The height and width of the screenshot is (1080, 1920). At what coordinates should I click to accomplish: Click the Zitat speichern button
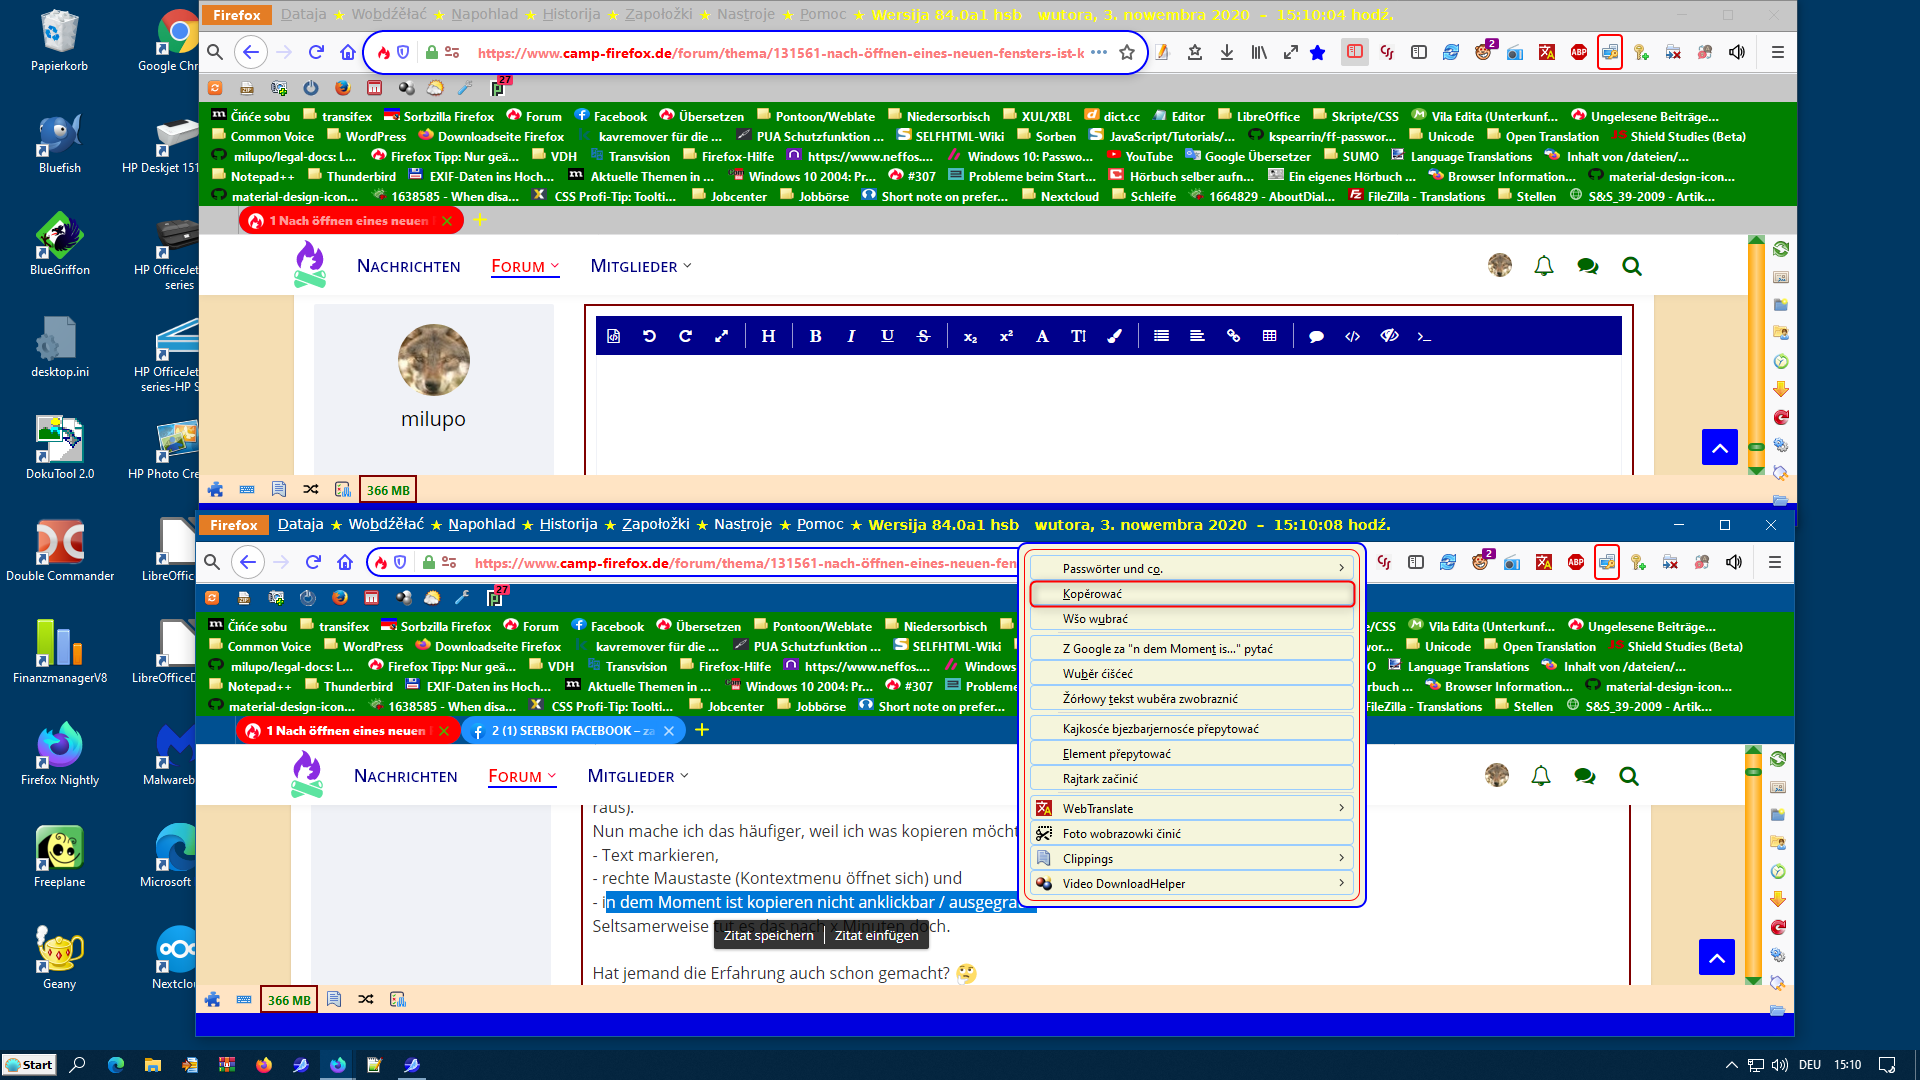point(768,935)
